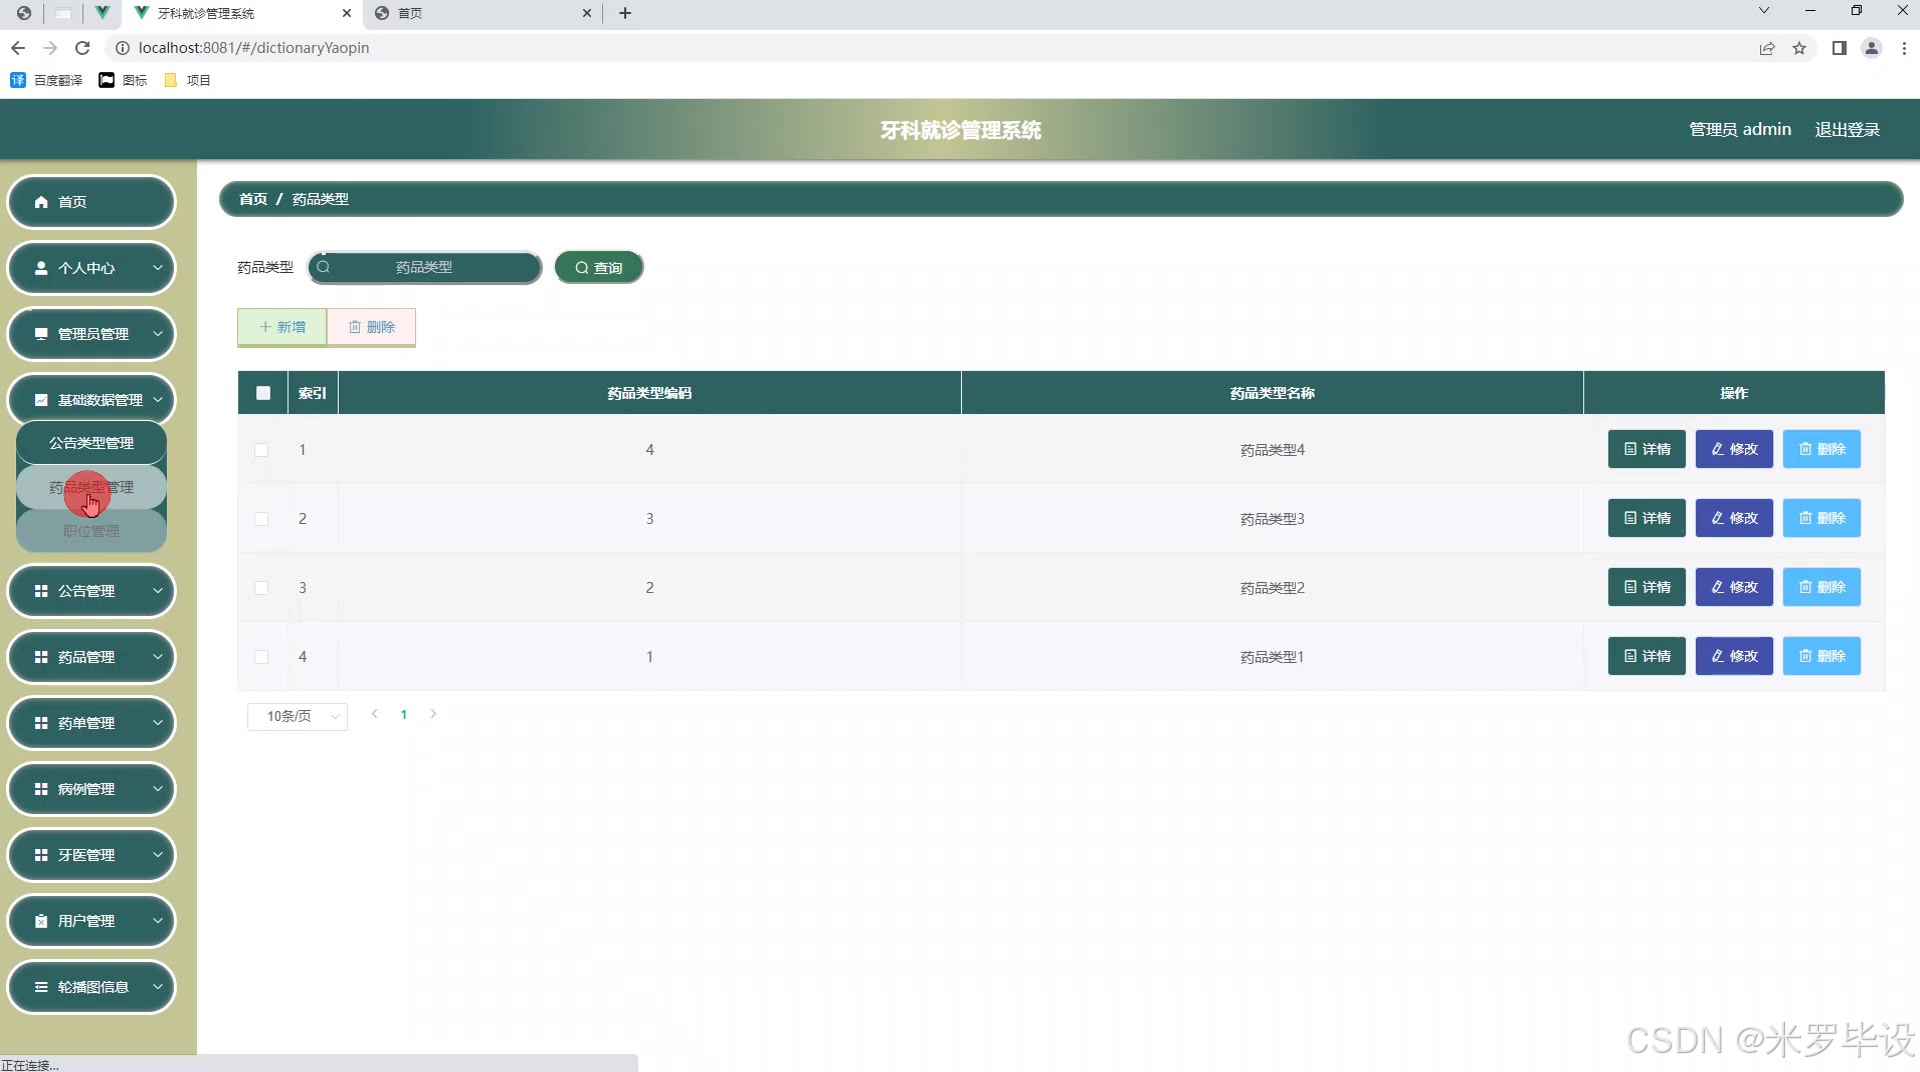Click 修改 for 药品类型1

click(x=1734, y=656)
